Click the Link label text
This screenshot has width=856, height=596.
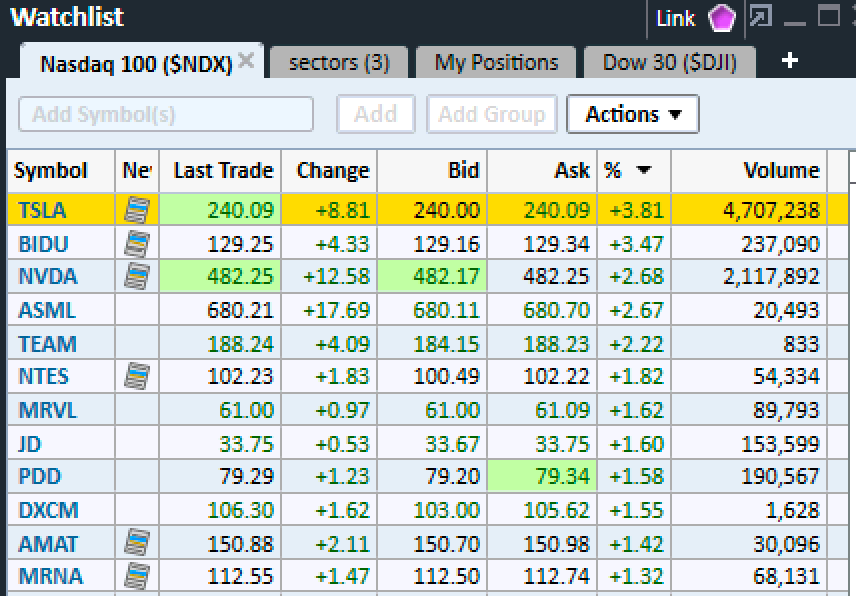(x=675, y=19)
